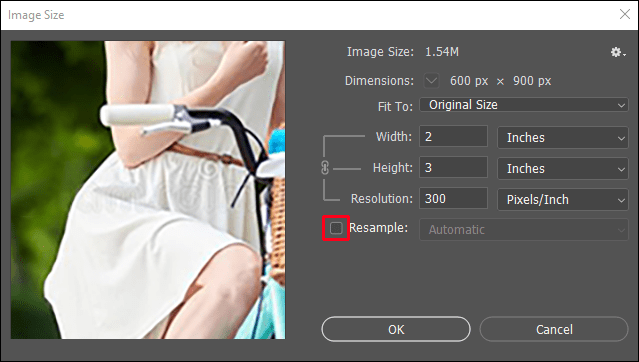Click the Height input field
The height and width of the screenshot is (362, 639).
pyautogui.click(x=454, y=168)
